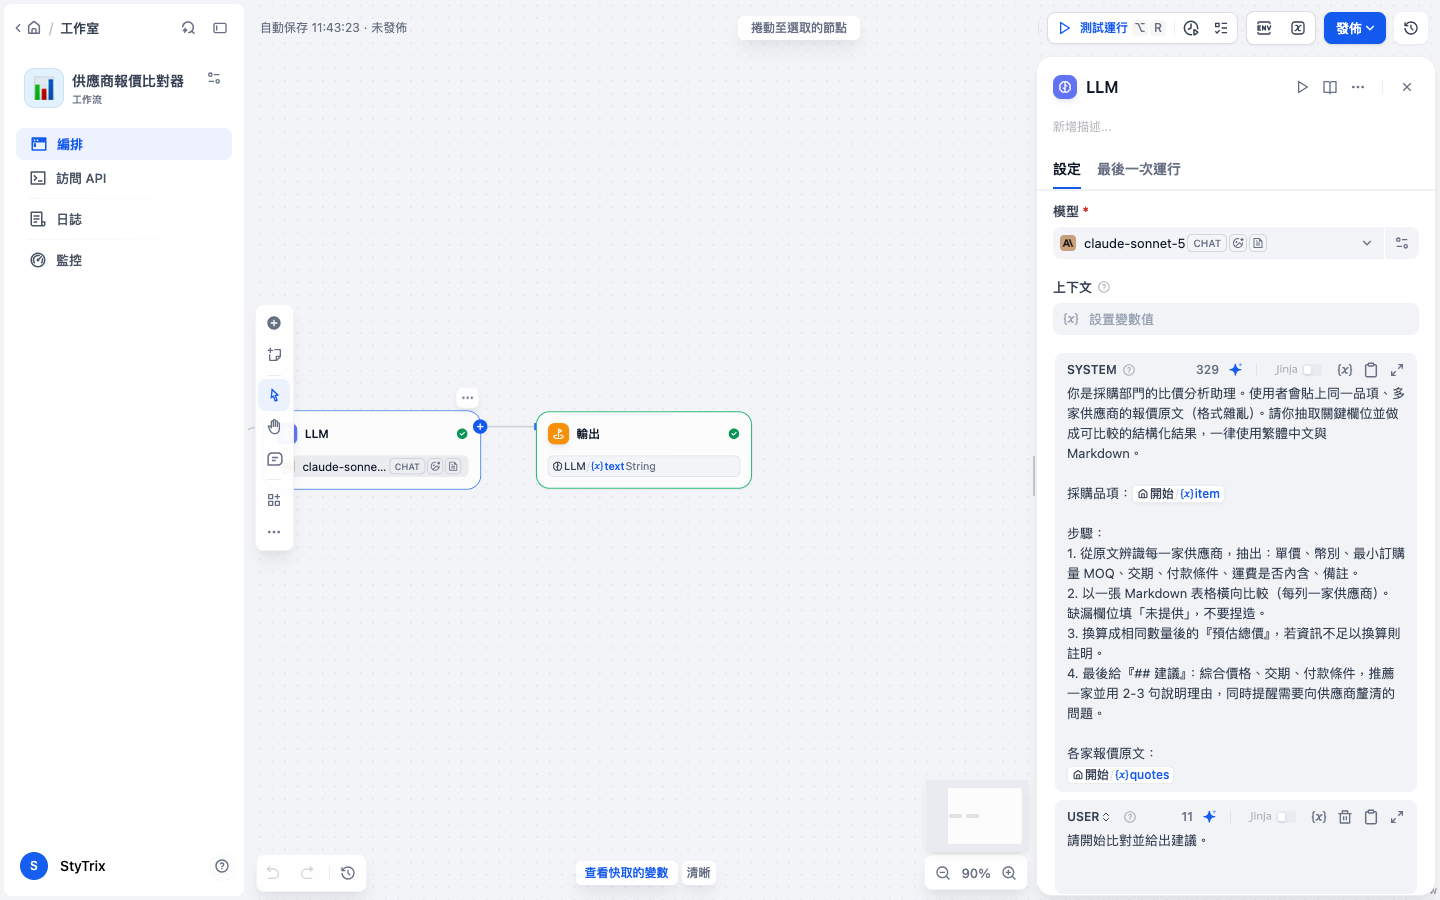Open the home icon in the breadcrumb
This screenshot has height=900, width=1440.
coord(34,28)
